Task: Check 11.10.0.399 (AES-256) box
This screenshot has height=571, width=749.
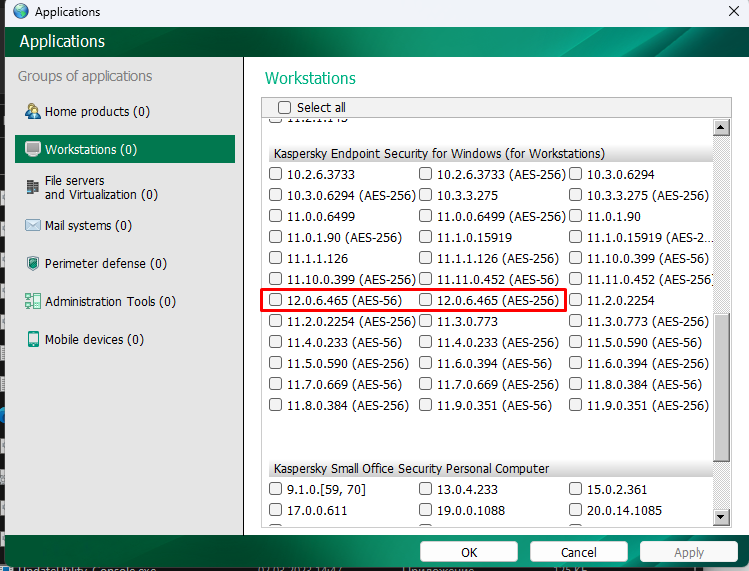Action: pos(275,279)
